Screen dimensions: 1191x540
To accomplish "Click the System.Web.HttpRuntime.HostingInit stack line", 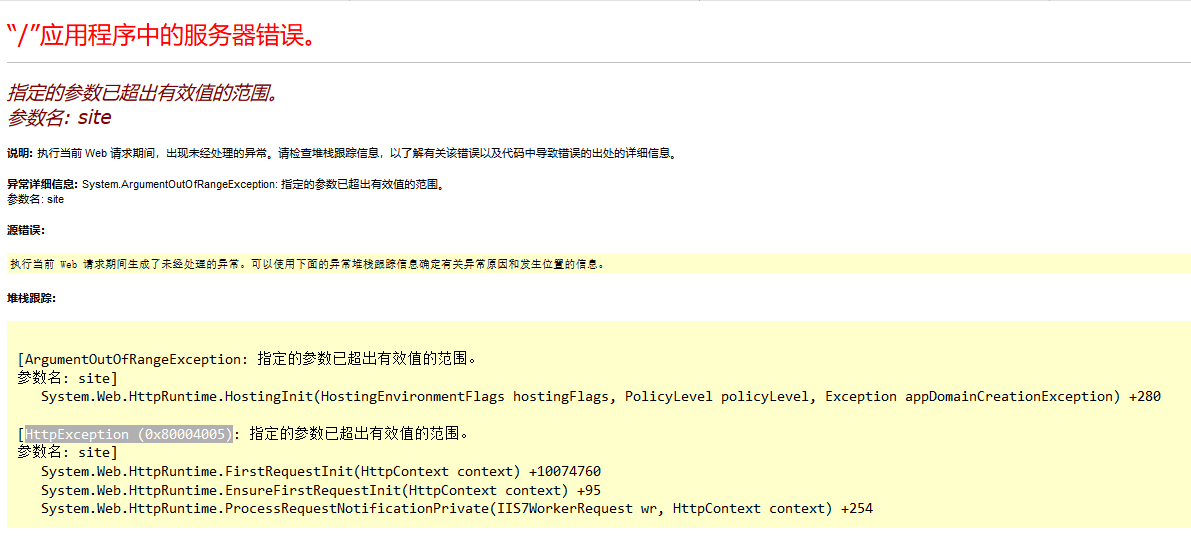I will click(601, 396).
